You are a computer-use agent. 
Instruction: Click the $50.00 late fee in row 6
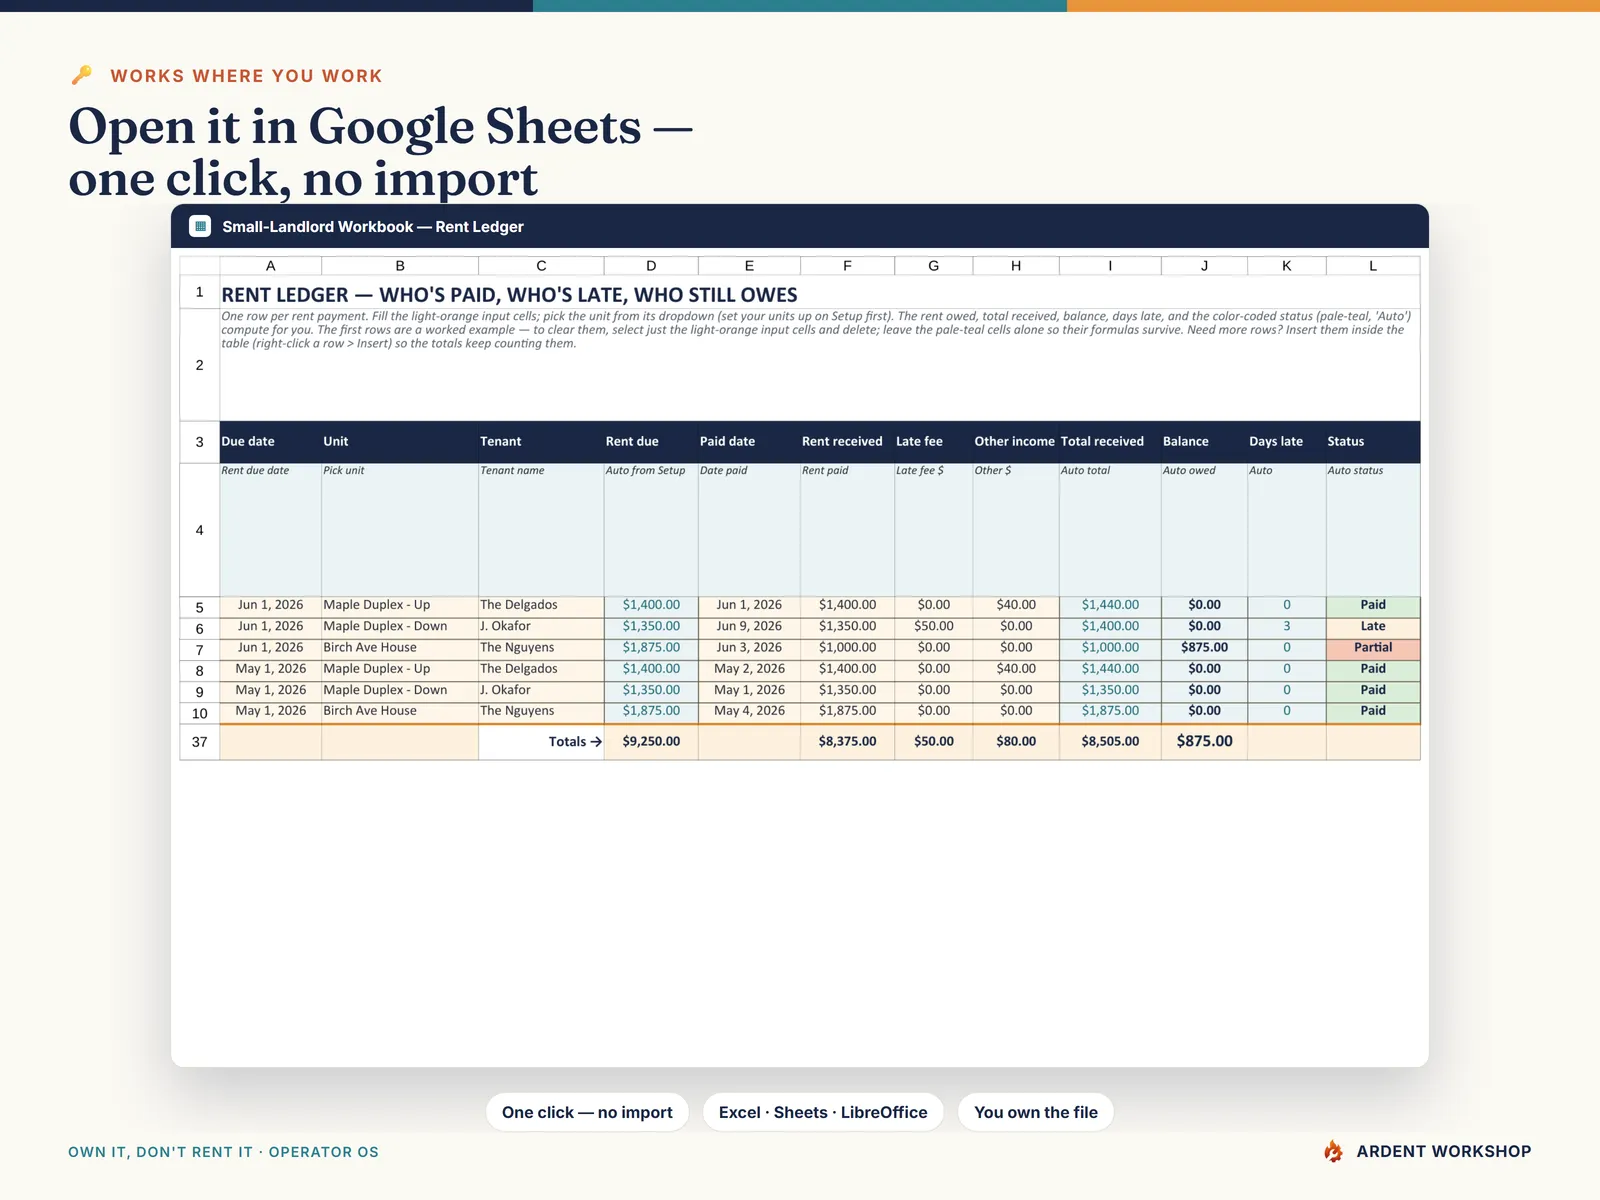tap(934, 626)
